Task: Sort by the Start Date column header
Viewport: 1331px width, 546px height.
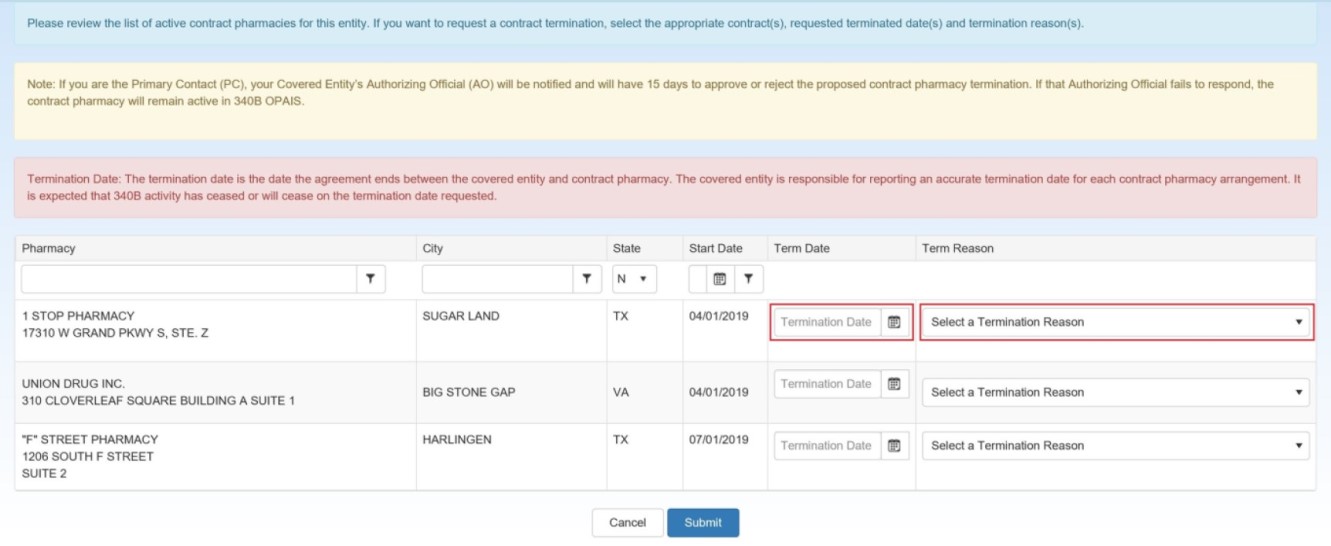Action: click(716, 248)
